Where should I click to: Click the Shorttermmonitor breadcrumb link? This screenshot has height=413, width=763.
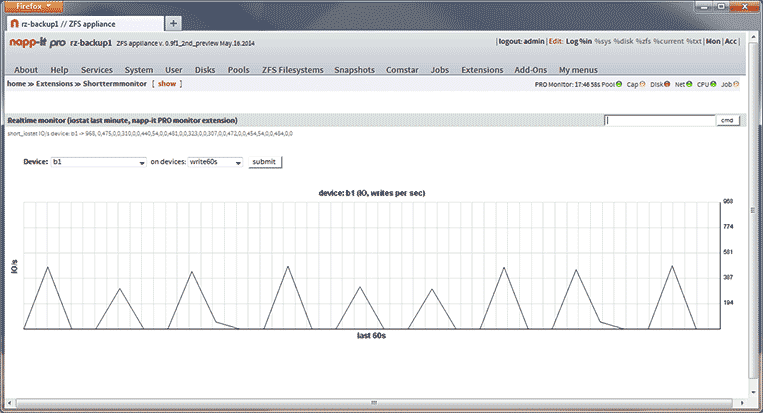click(x=114, y=84)
